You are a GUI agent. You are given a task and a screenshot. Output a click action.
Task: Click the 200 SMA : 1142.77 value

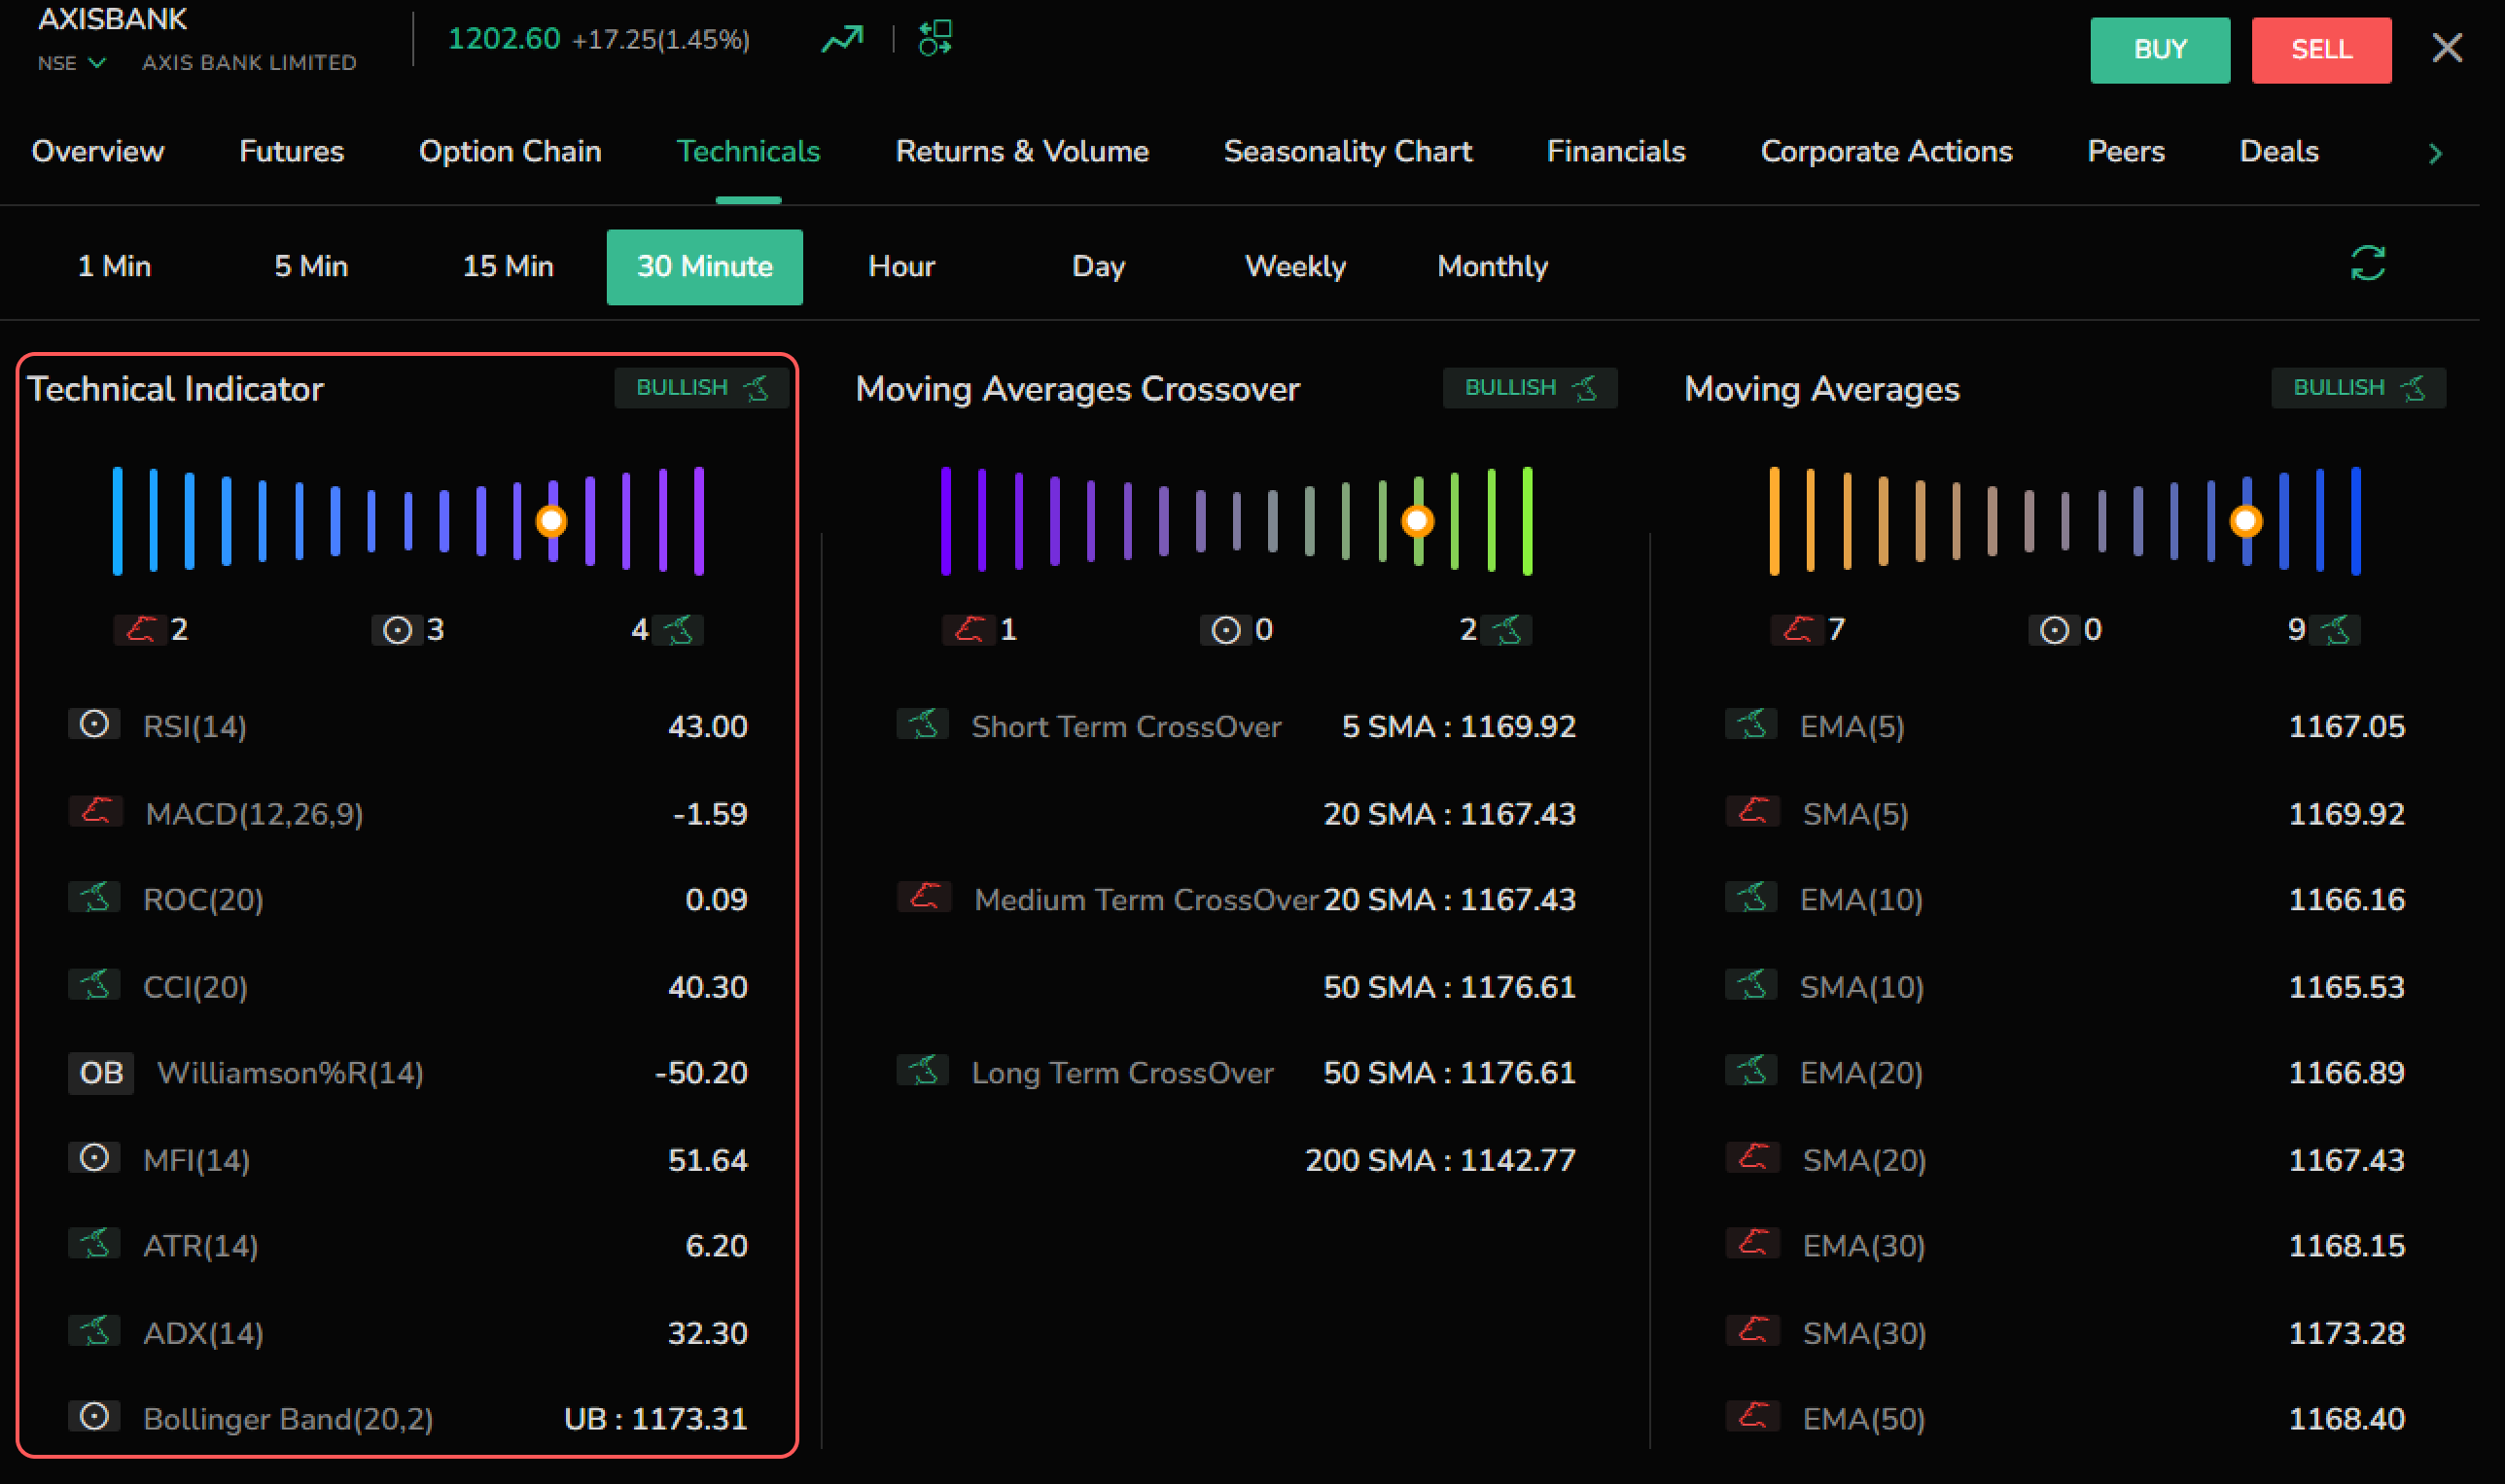point(1440,1160)
